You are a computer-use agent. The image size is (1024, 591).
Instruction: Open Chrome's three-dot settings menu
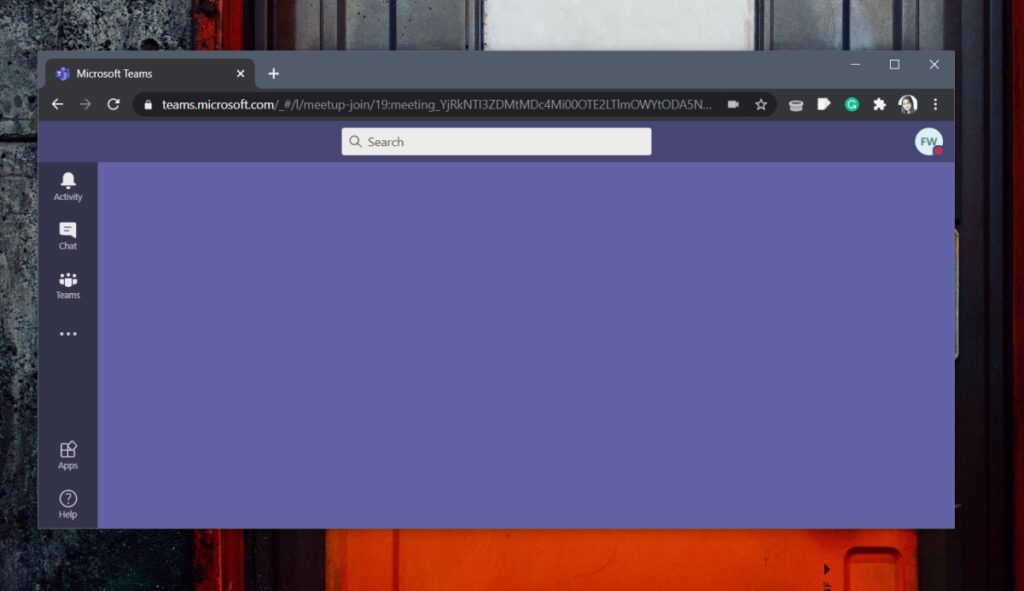coord(935,104)
